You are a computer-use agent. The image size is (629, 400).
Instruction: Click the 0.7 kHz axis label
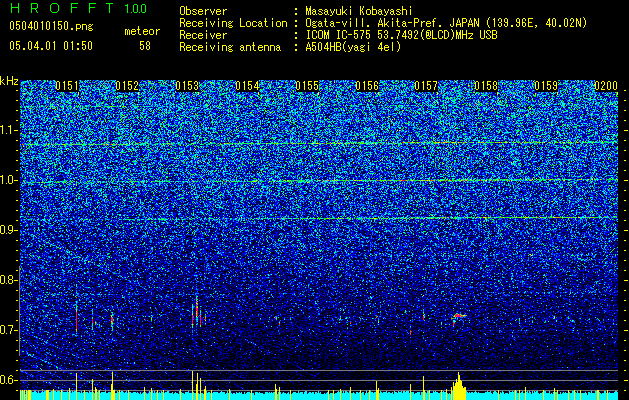[9, 330]
